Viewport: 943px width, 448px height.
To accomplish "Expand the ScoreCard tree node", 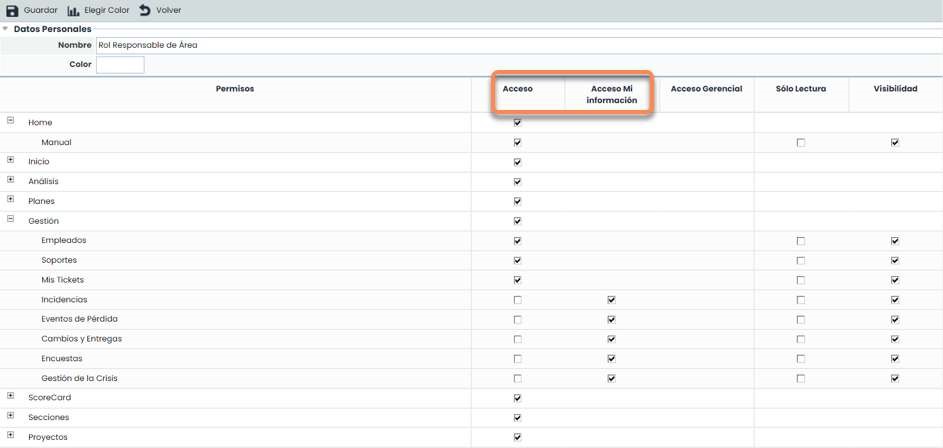I will [11, 396].
